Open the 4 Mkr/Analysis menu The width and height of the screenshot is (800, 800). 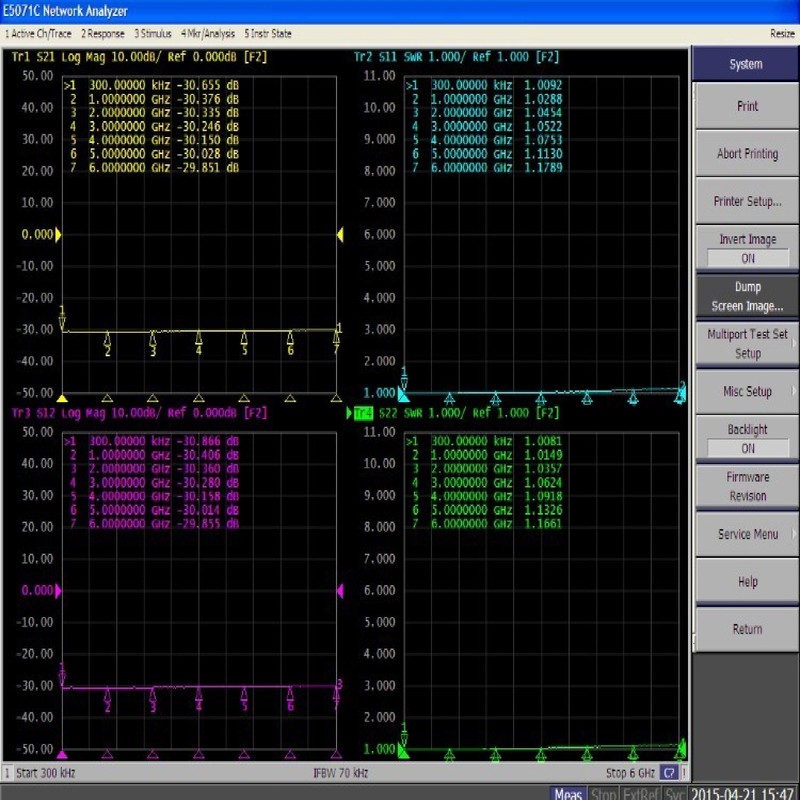coord(208,34)
